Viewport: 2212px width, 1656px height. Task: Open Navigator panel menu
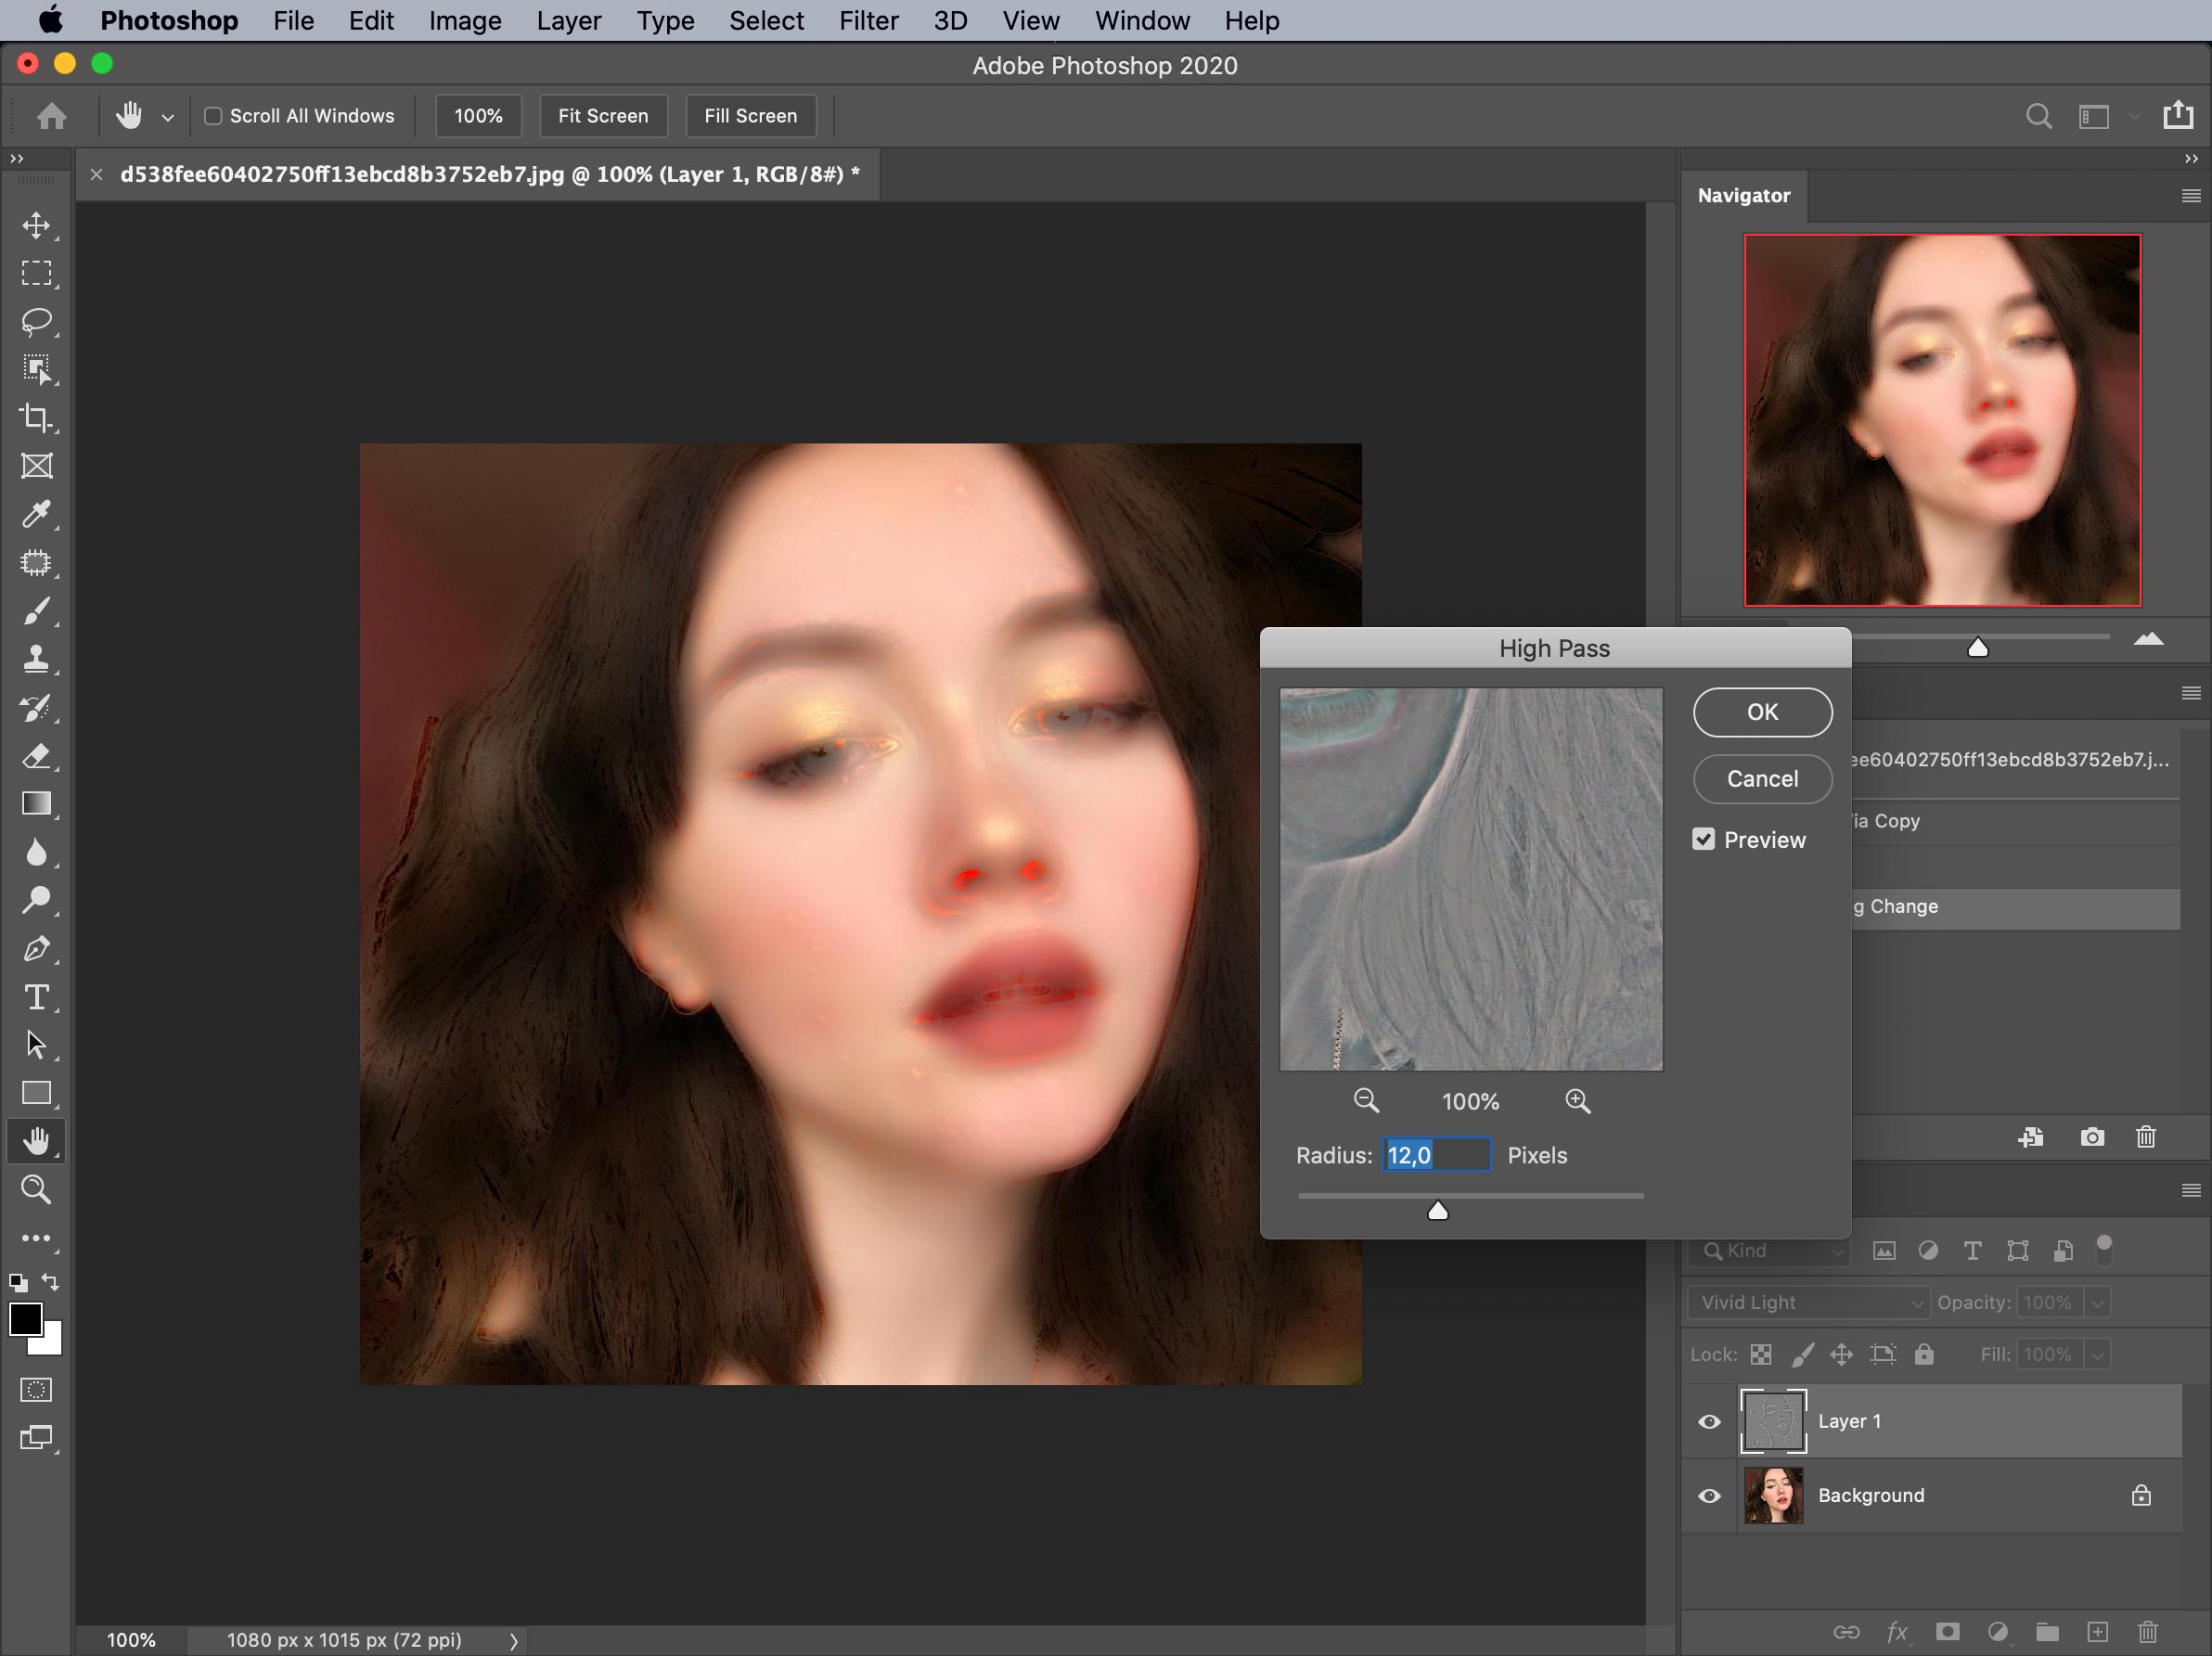pyautogui.click(x=2190, y=196)
